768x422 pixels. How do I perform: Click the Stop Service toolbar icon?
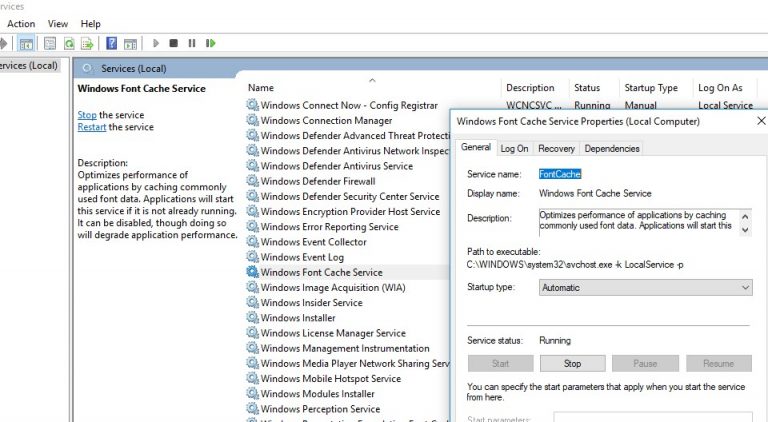tap(173, 43)
